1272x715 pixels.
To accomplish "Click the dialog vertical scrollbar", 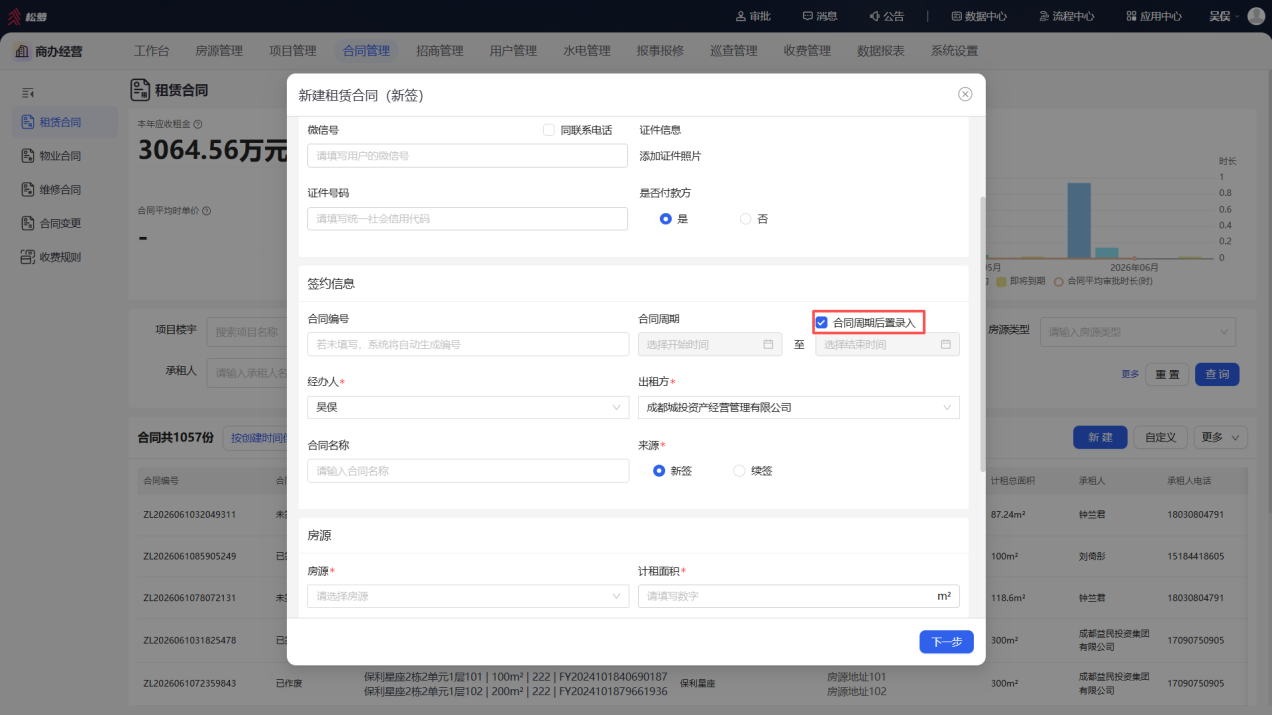I will point(983,333).
